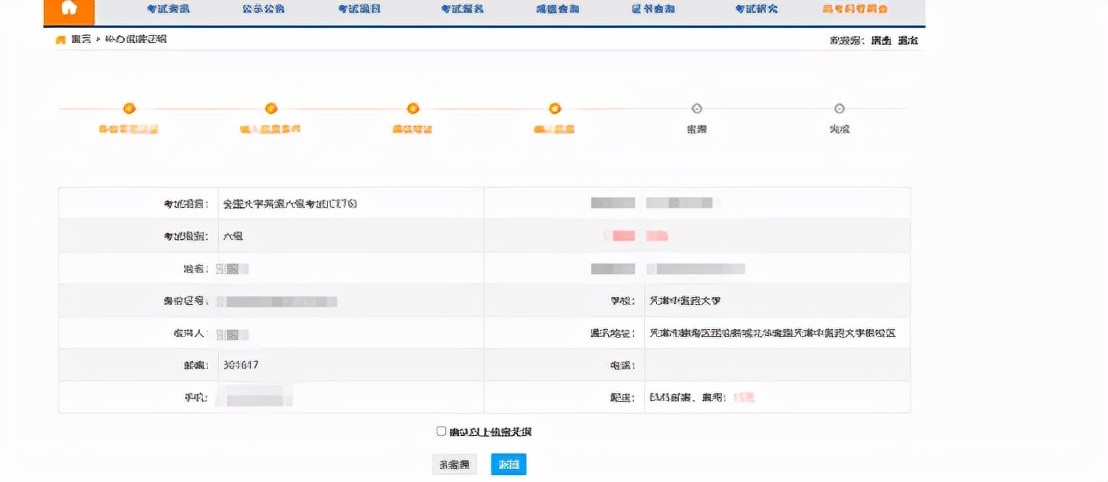Image resolution: width=1108 pixels, height=482 pixels.
Task: Open first nav menu item beside home
Action: pyautogui.click(x=168, y=9)
